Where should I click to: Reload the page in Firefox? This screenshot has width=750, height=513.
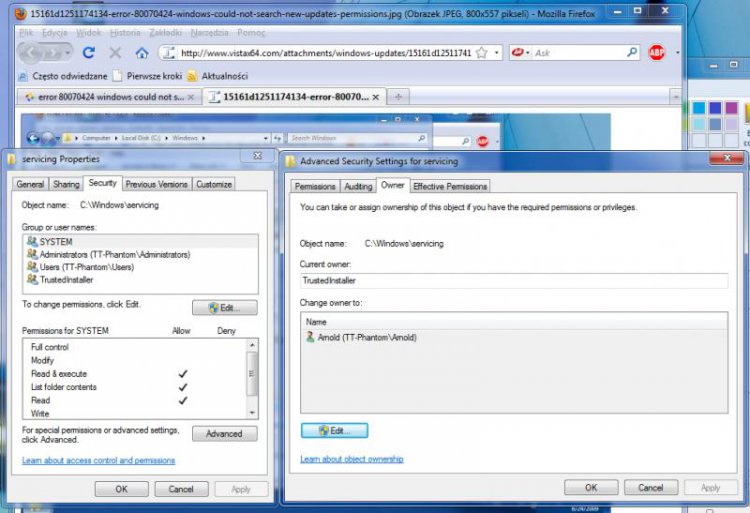(x=88, y=52)
